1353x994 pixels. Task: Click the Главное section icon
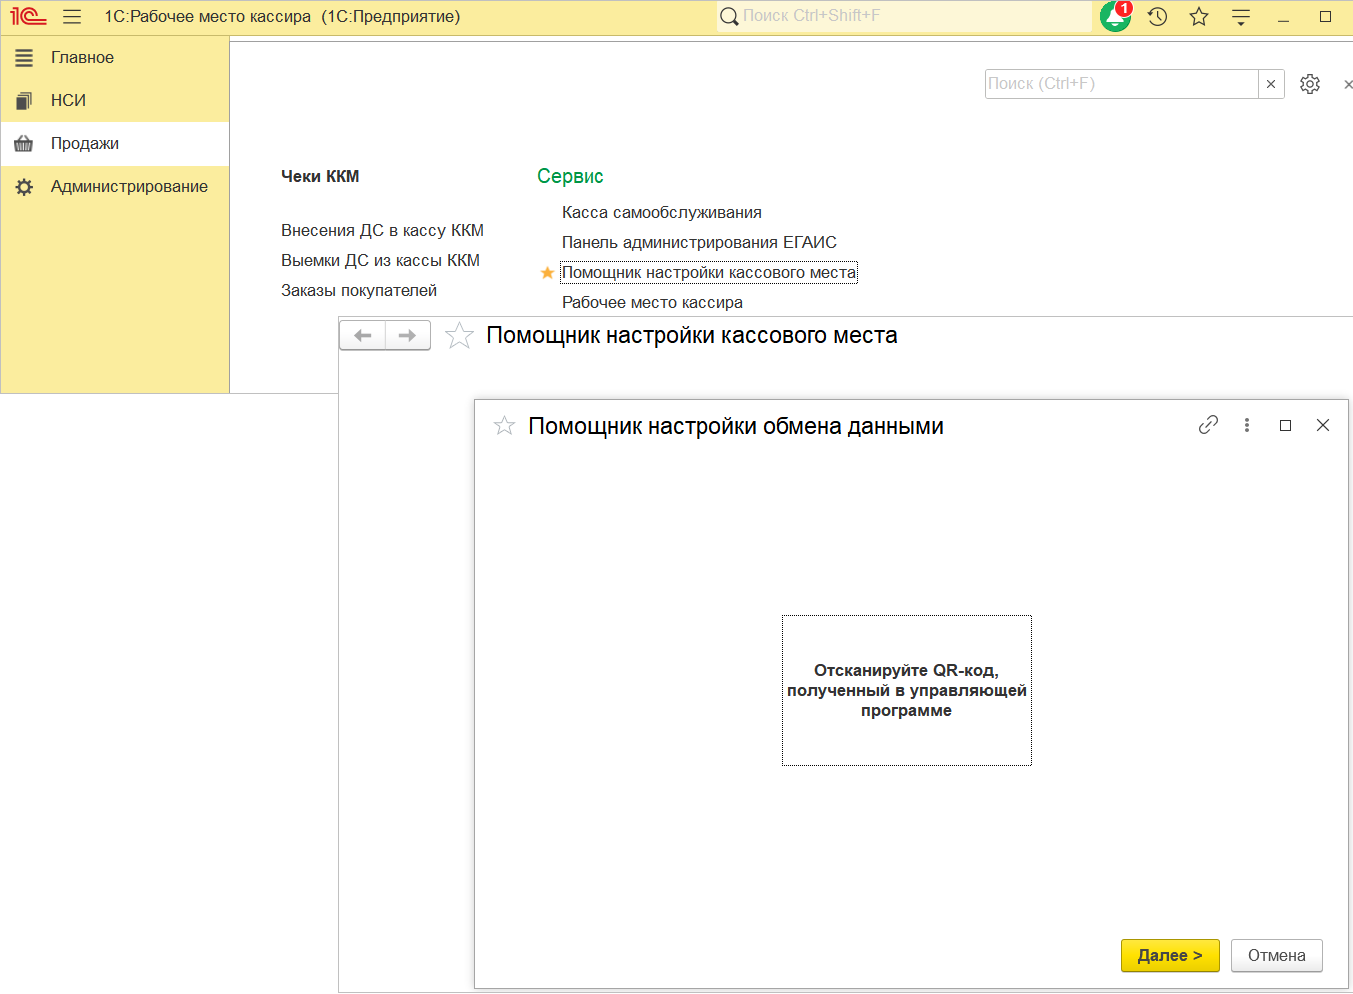coord(24,58)
